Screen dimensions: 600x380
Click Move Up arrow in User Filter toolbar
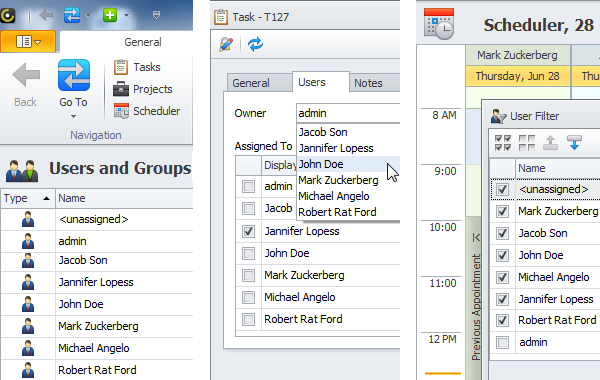pyautogui.click(x=550, y=143)
